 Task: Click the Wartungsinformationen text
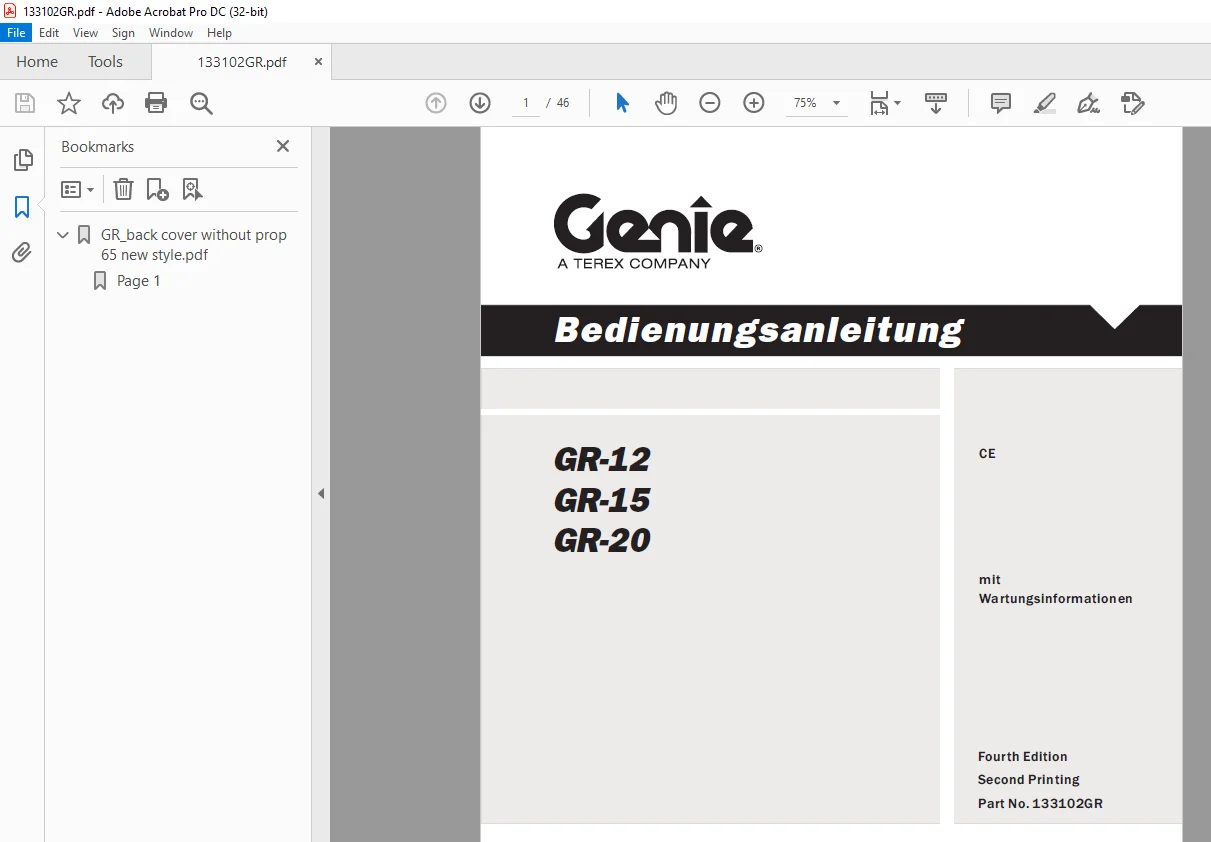tap(1055, 599)
